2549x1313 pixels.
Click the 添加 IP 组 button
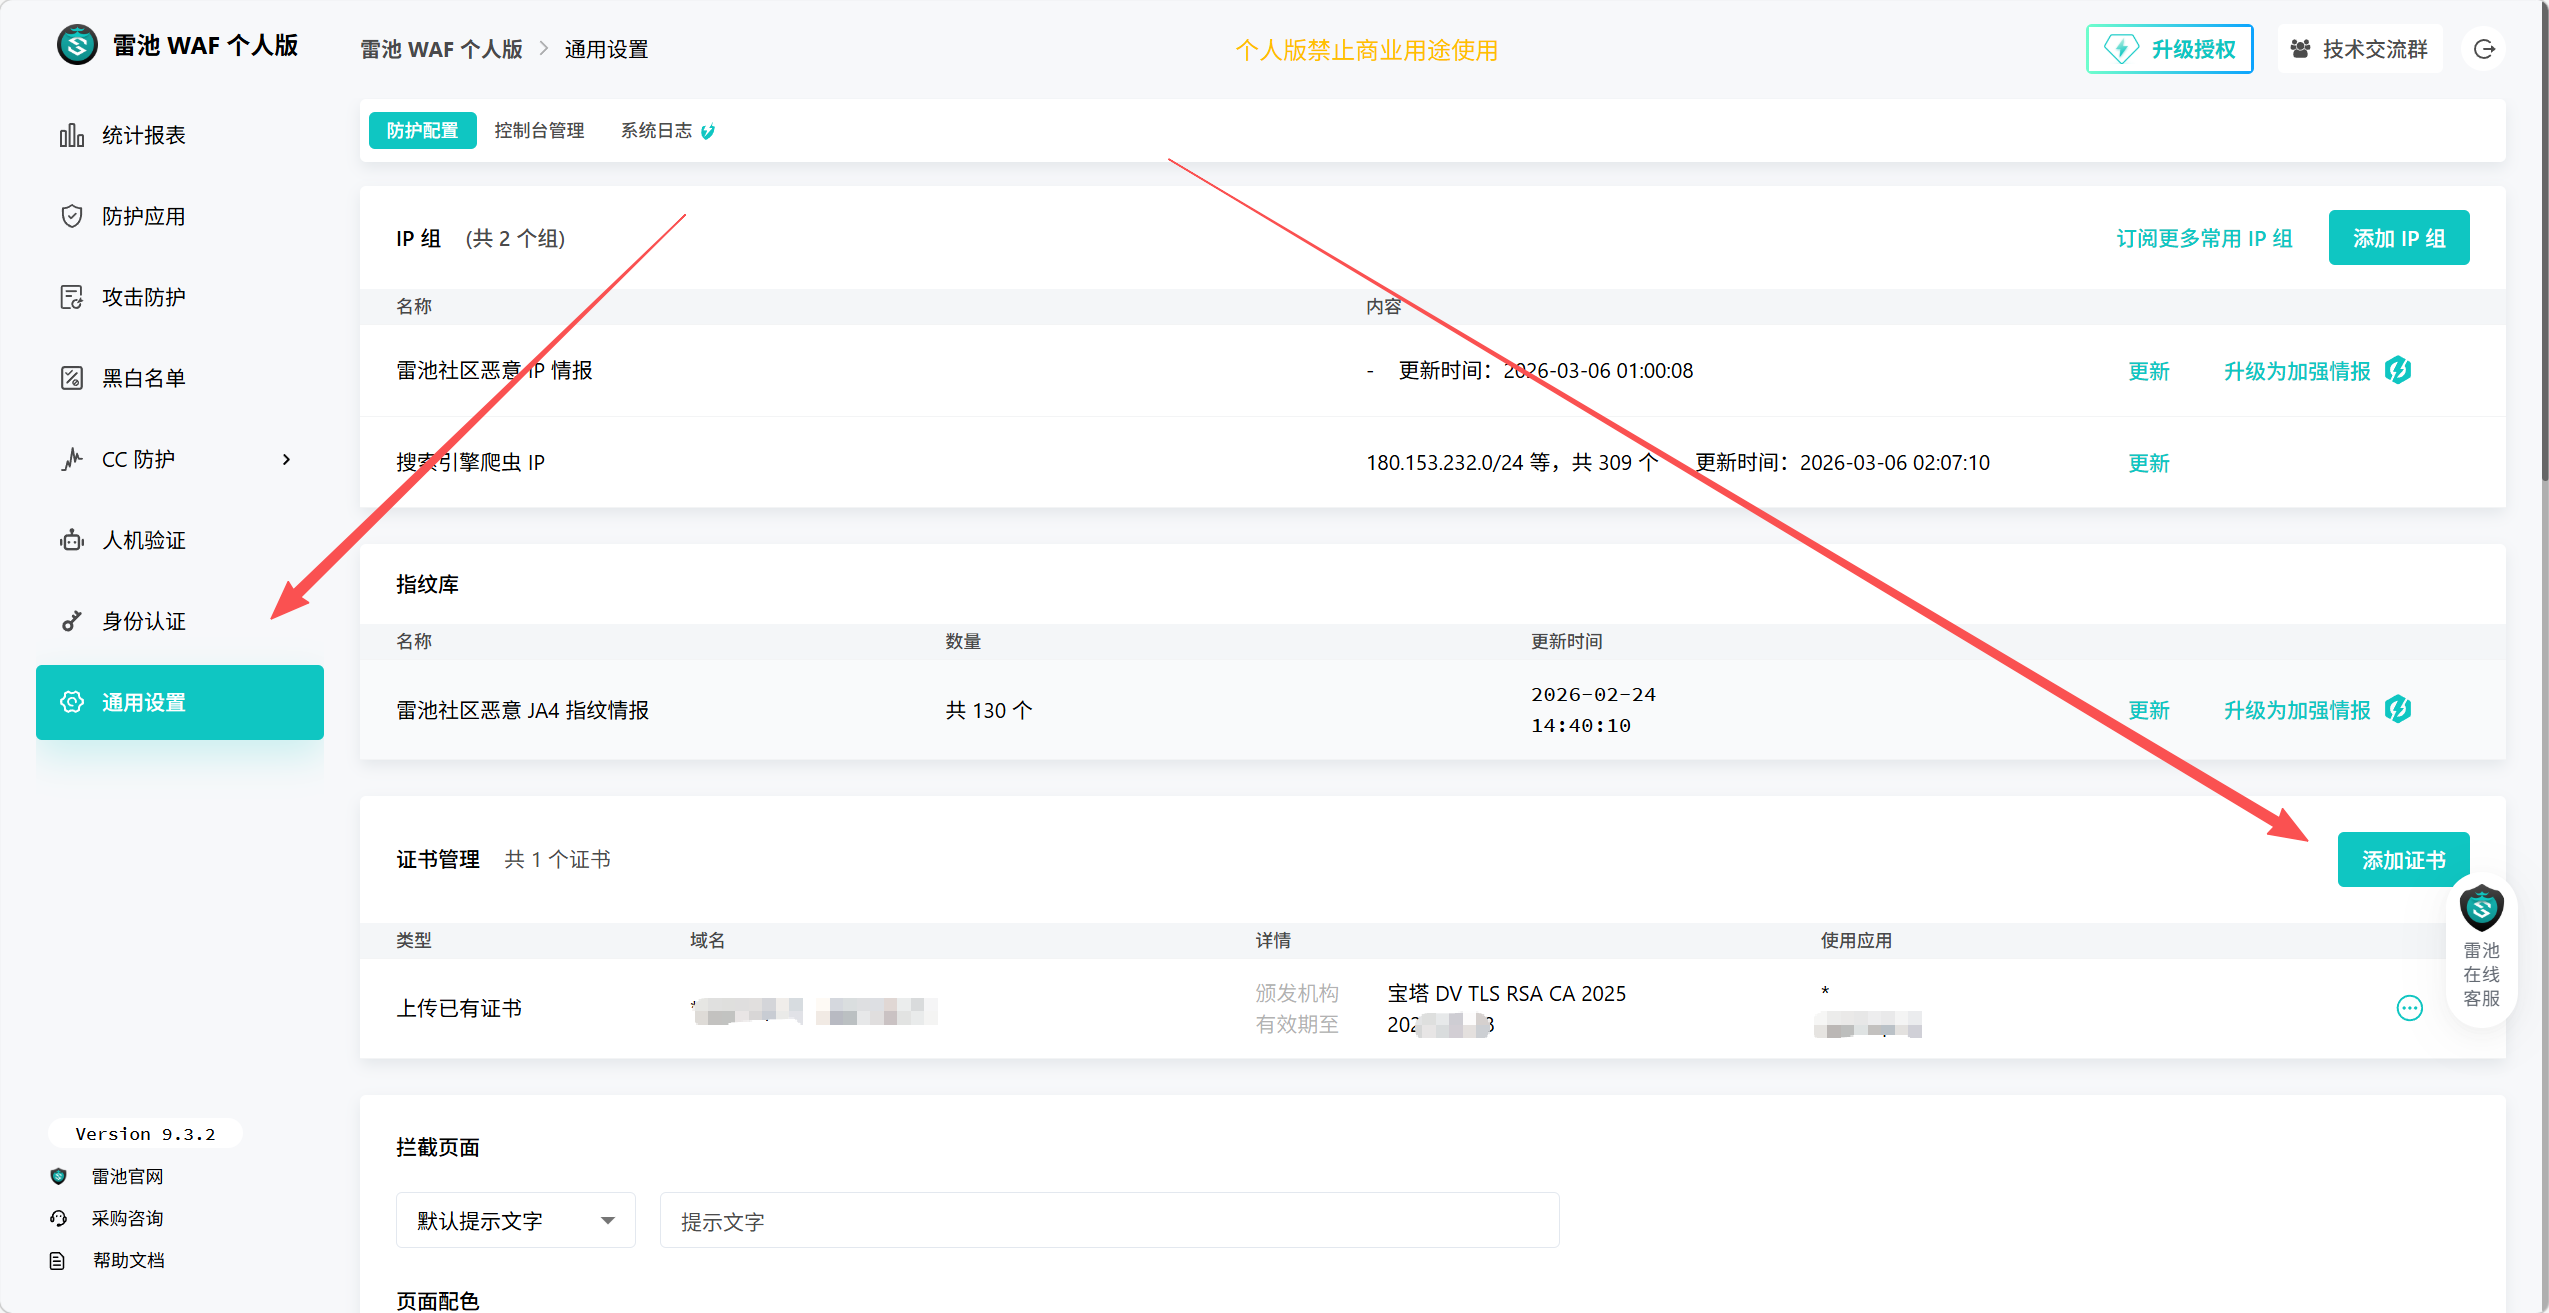2398,238
